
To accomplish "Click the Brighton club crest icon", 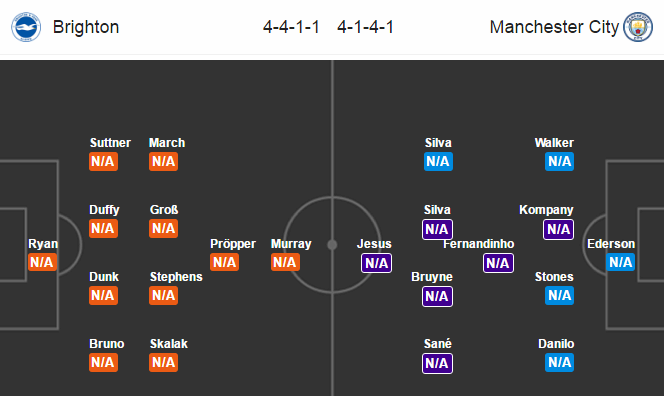I will pyautogui.click(x=26, y=27).
